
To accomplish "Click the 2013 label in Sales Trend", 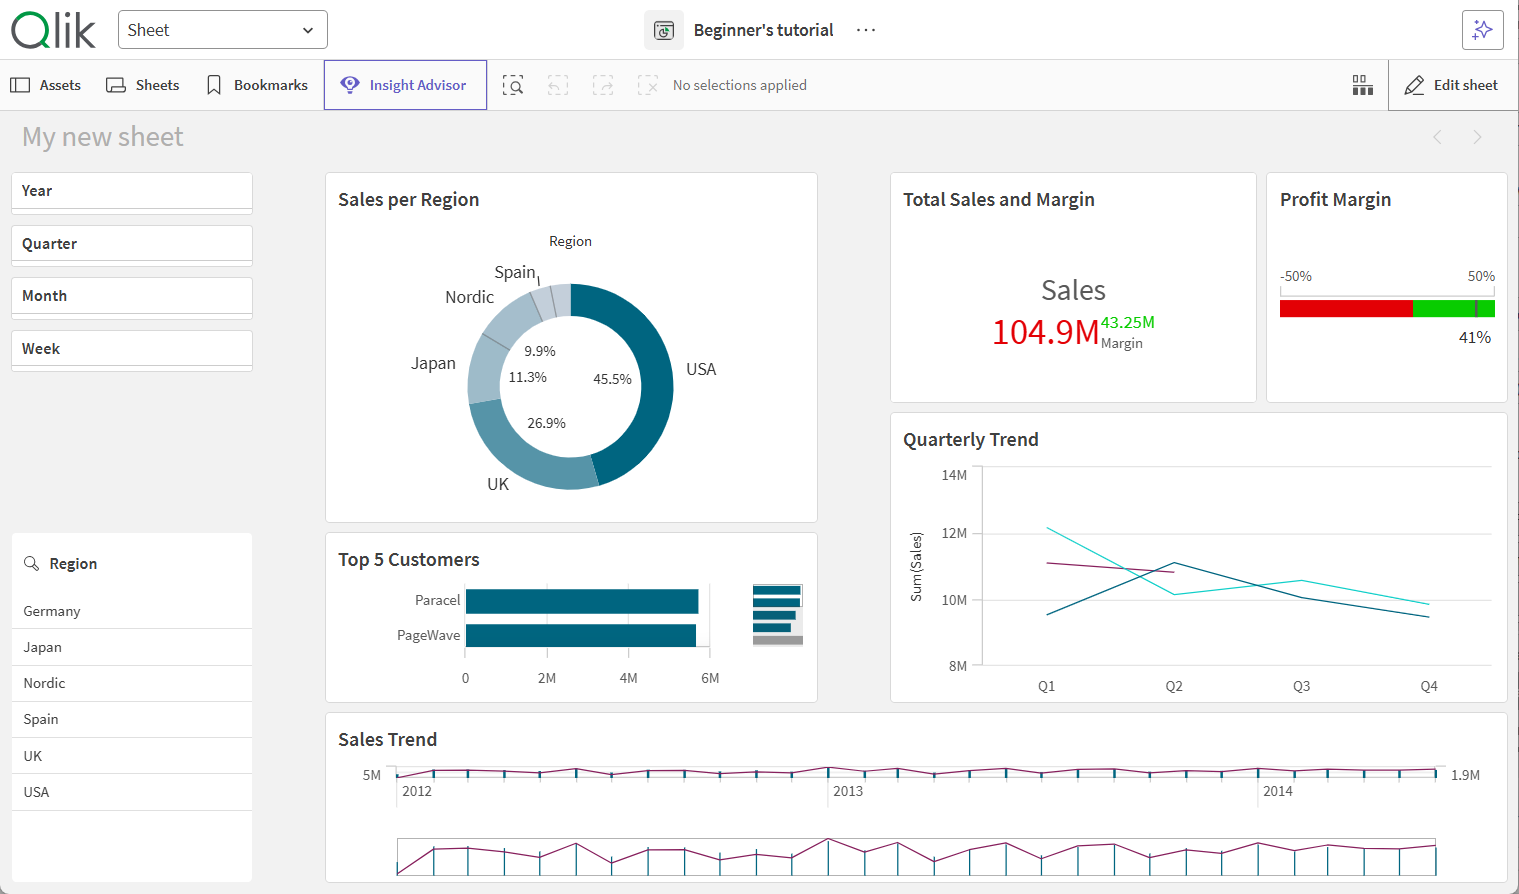I will [x=848, y=791].
